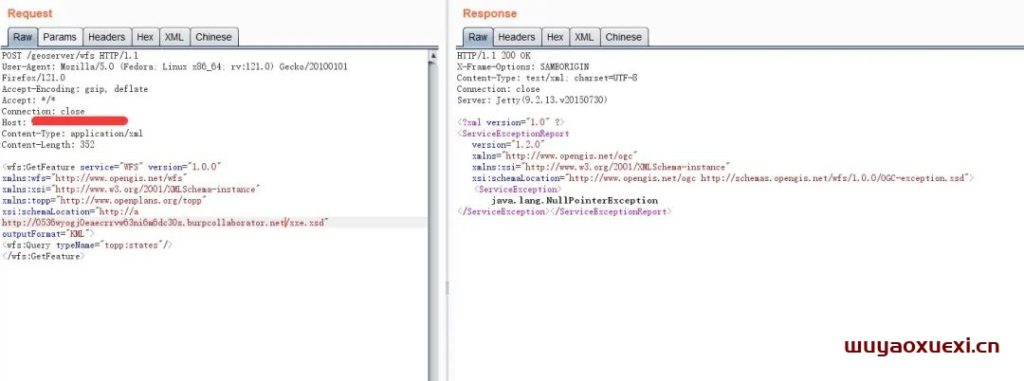Click the Content-Length: 352 line
Image resolution: width=1024 pixels, height=381 pixels.
pyautogui.click(x=48, y=144)
